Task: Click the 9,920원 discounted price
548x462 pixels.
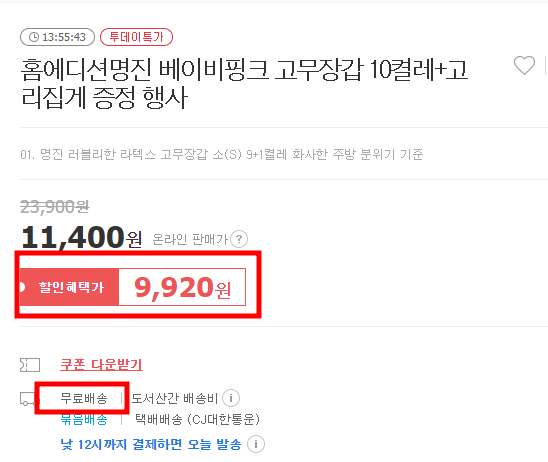Action: (x=182, y=287)
